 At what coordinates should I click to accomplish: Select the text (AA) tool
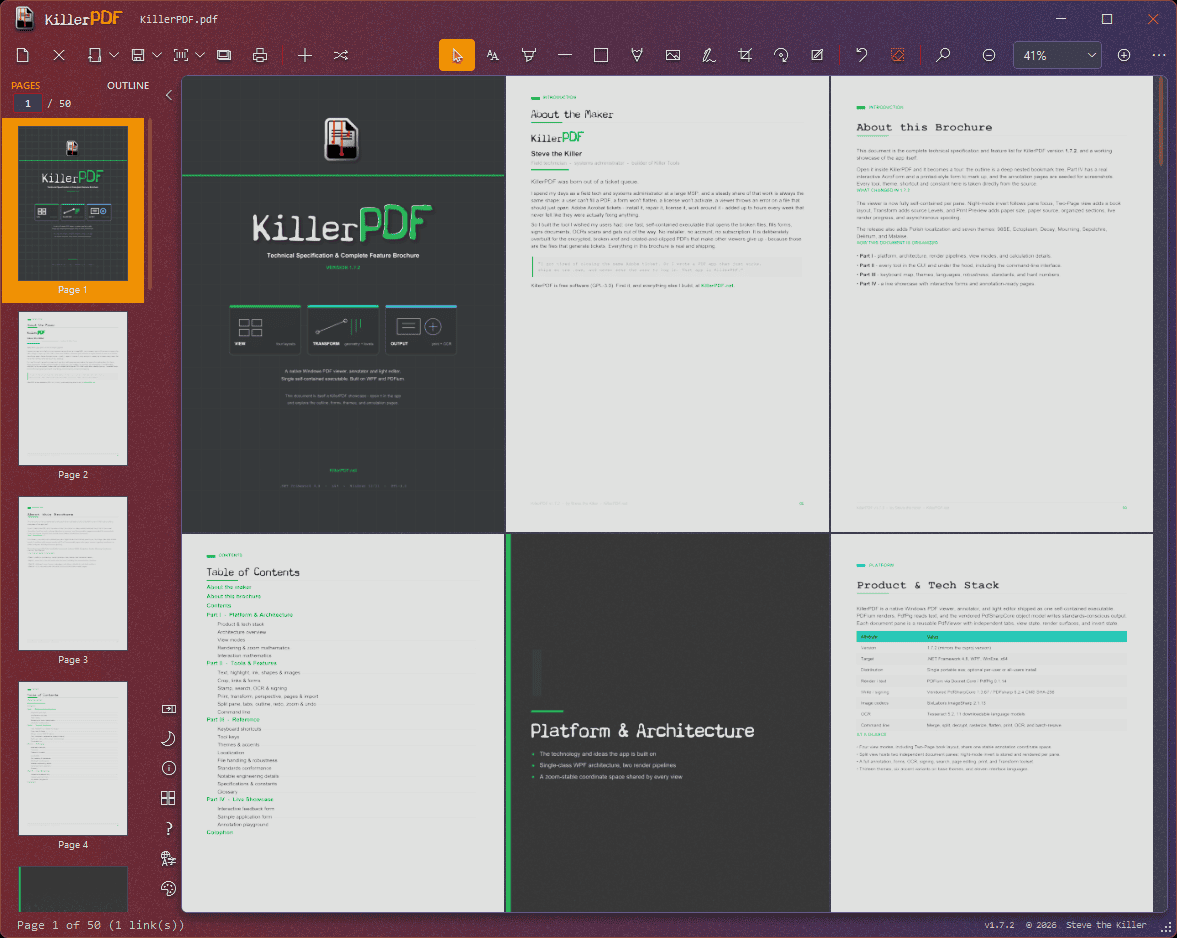click(x=492, y=56)
